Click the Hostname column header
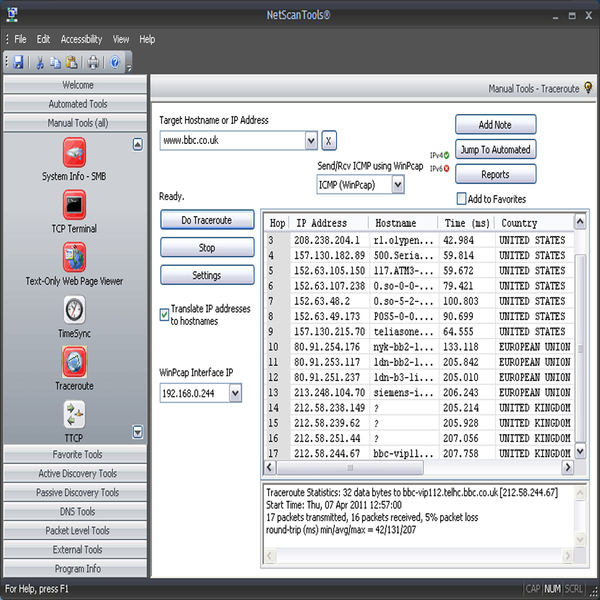The height and width of the screenshot is (600, 600). coord(403,223)
